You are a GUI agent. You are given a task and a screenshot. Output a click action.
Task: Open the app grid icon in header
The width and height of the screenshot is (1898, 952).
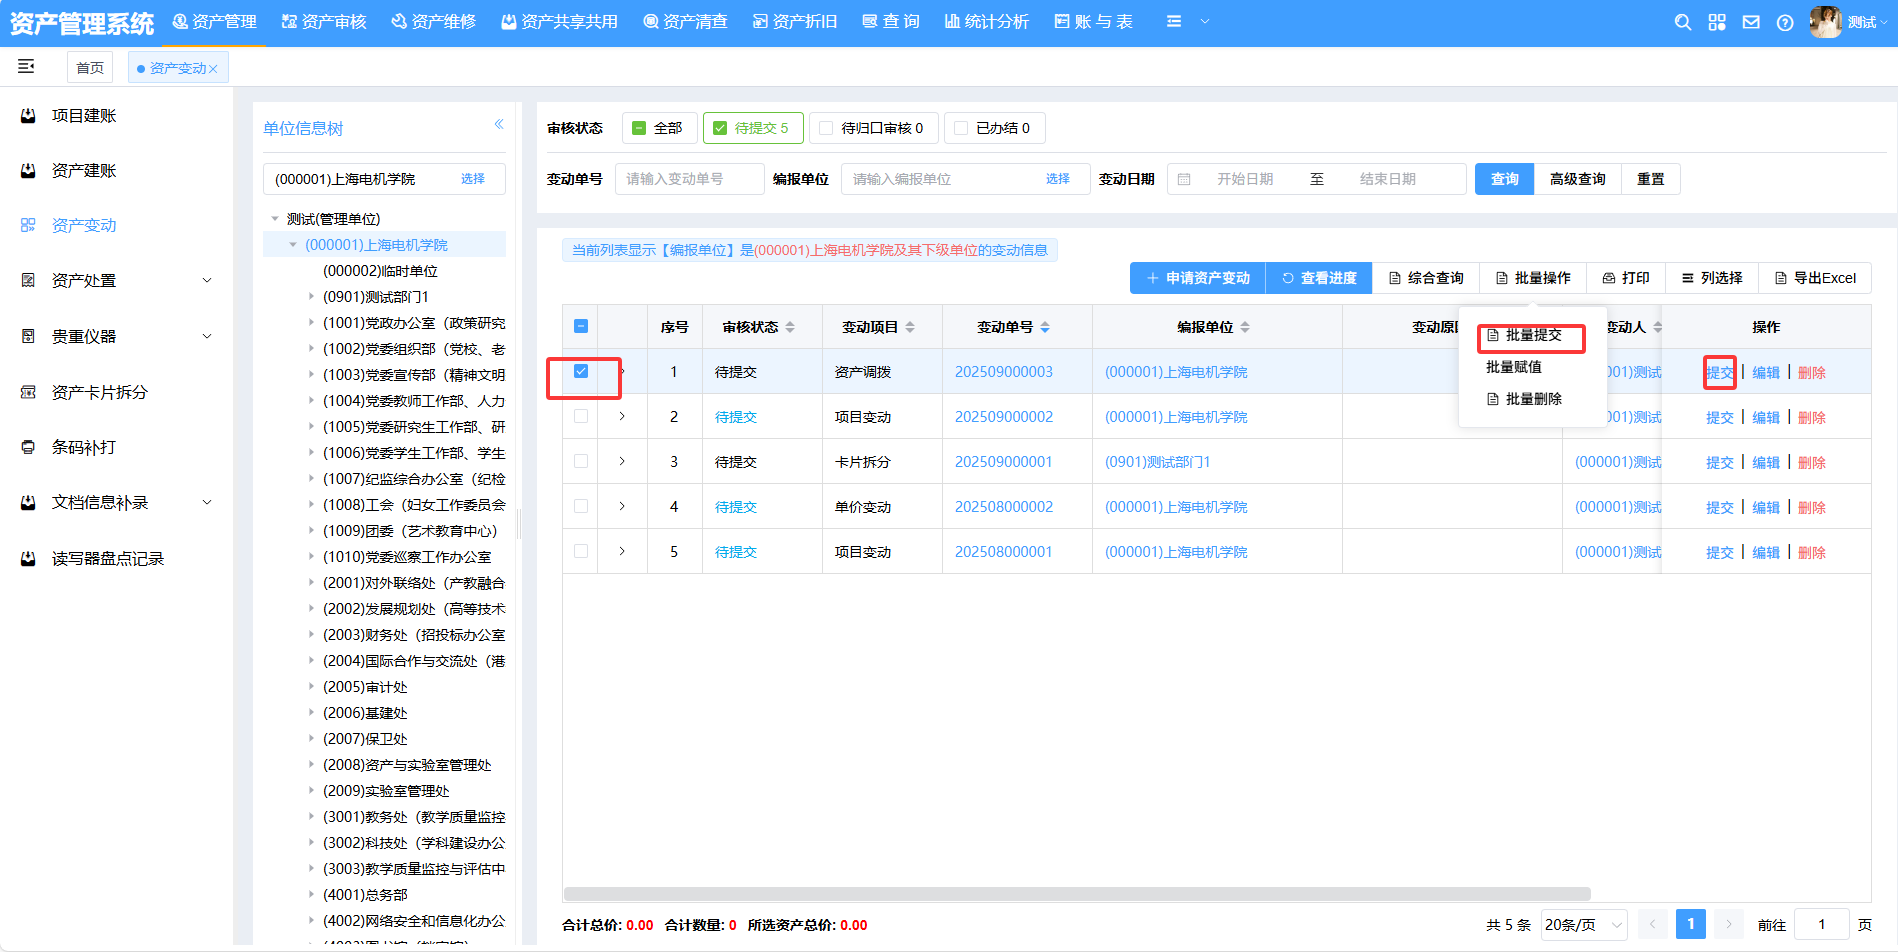click(x=1717, y=22)
